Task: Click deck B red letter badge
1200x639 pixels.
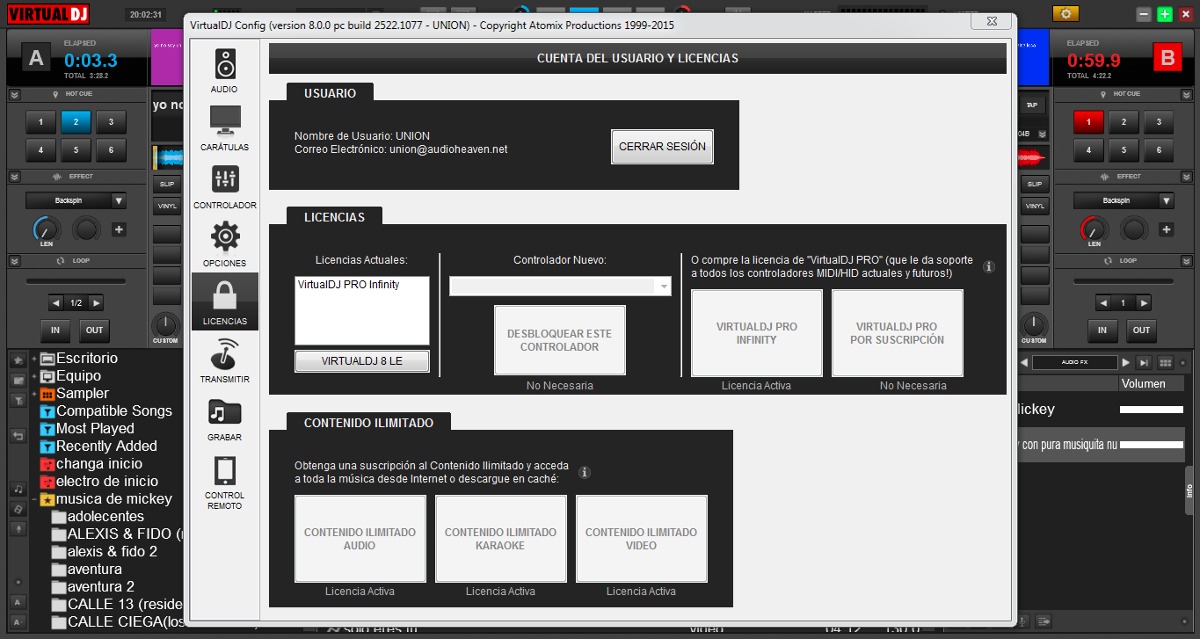Action: pyautogui.click(x=1166, y=59)
